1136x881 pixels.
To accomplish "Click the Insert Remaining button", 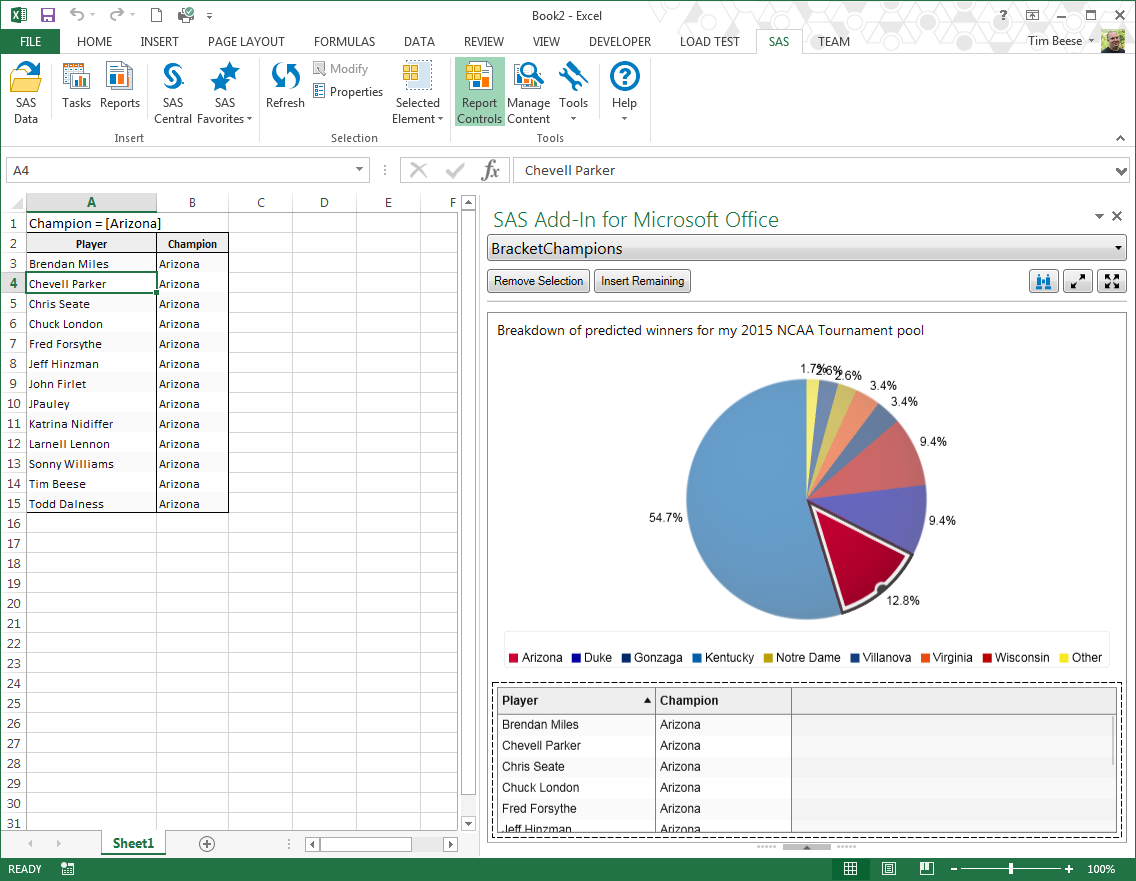I will [642, 281].
